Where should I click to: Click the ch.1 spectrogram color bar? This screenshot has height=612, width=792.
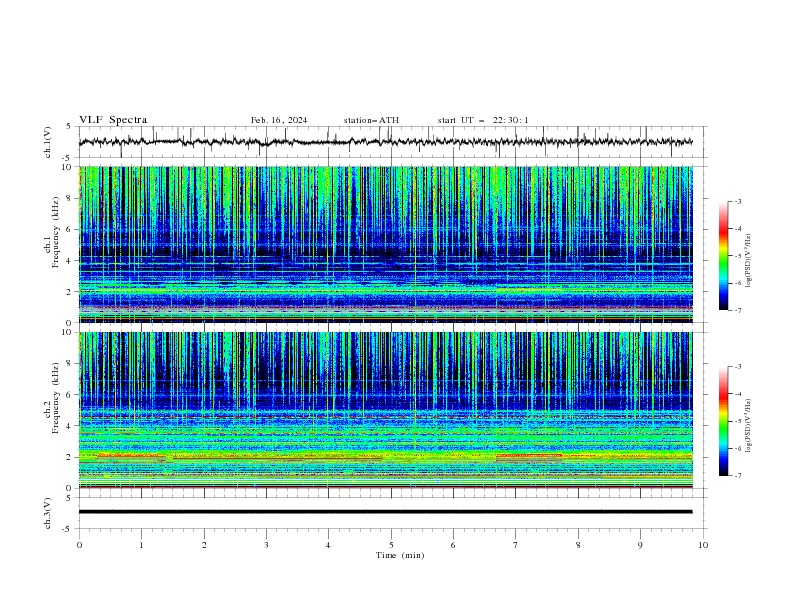[x=723, y=255]
